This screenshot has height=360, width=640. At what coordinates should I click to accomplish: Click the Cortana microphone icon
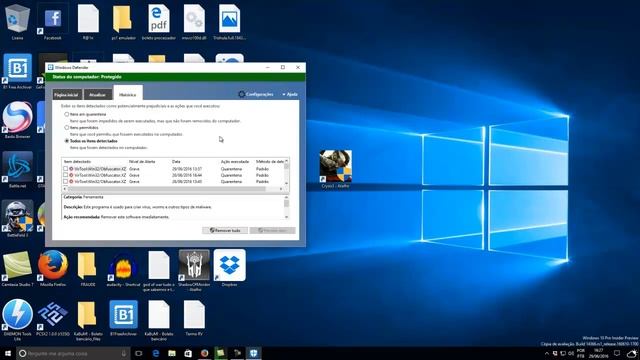pyautogui.click(x=124, y=353)
